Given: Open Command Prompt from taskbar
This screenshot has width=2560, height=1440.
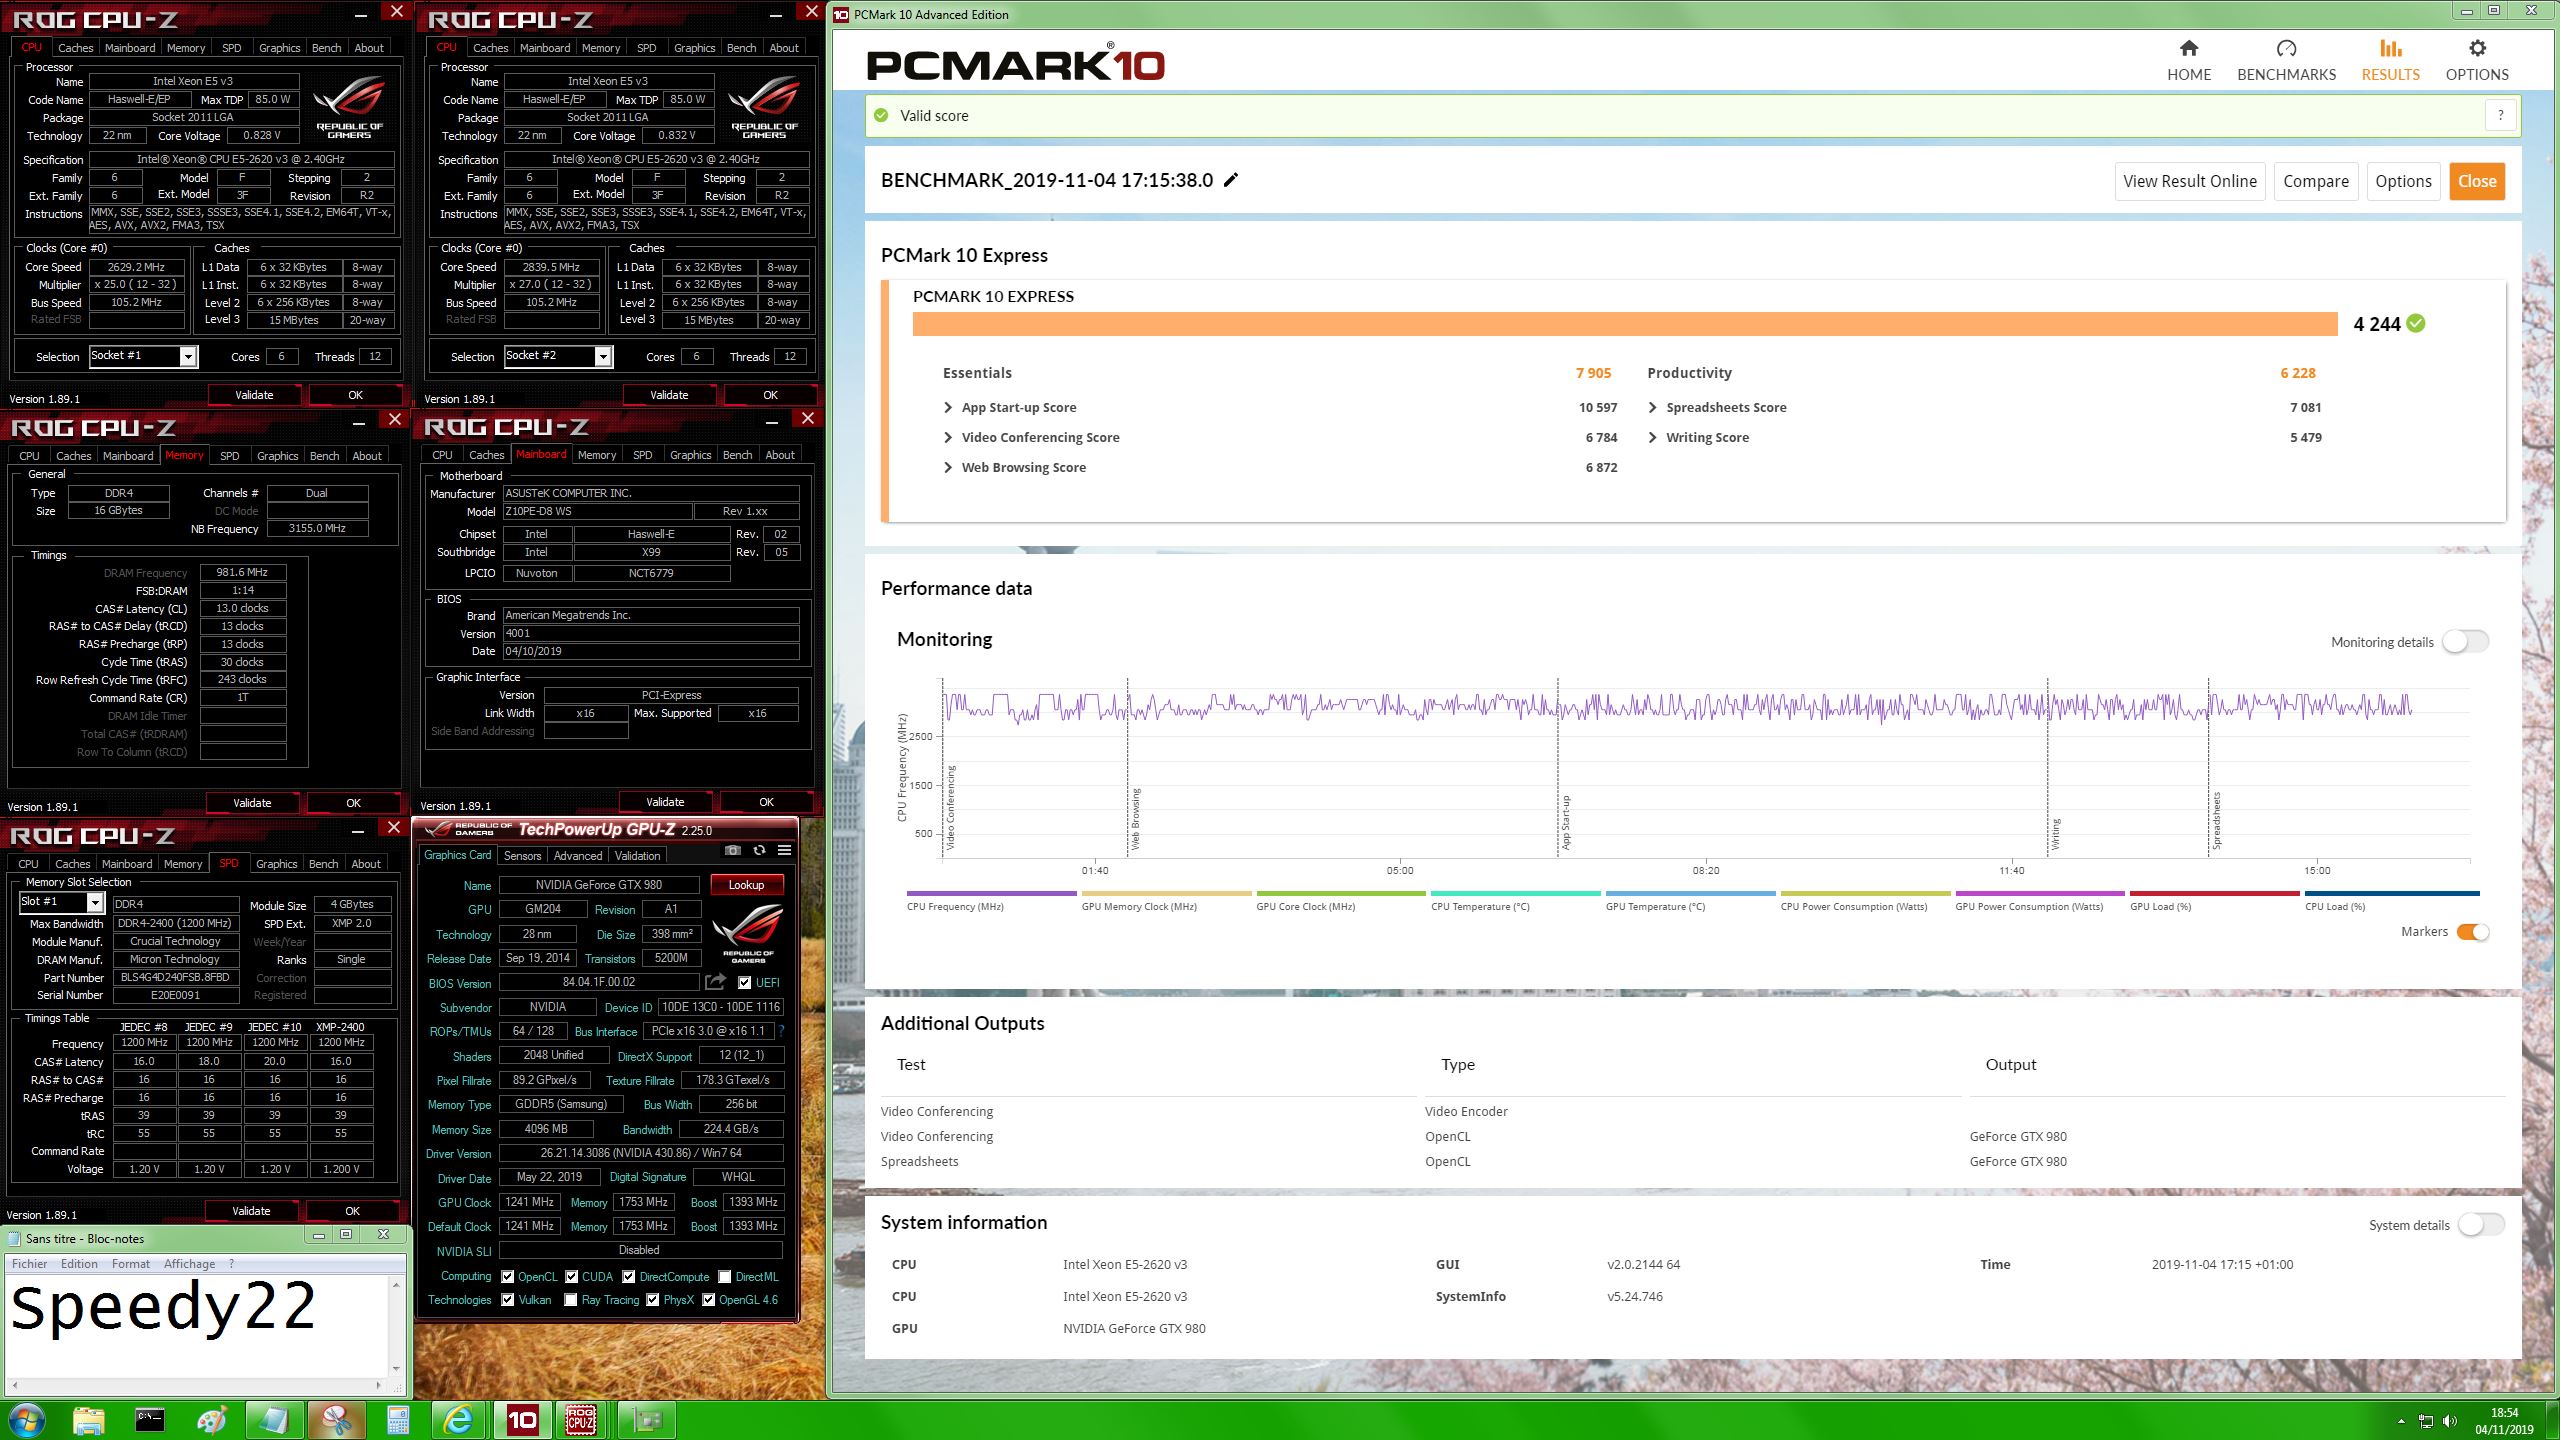Looking at the screenshot, I should (150, 1420).
